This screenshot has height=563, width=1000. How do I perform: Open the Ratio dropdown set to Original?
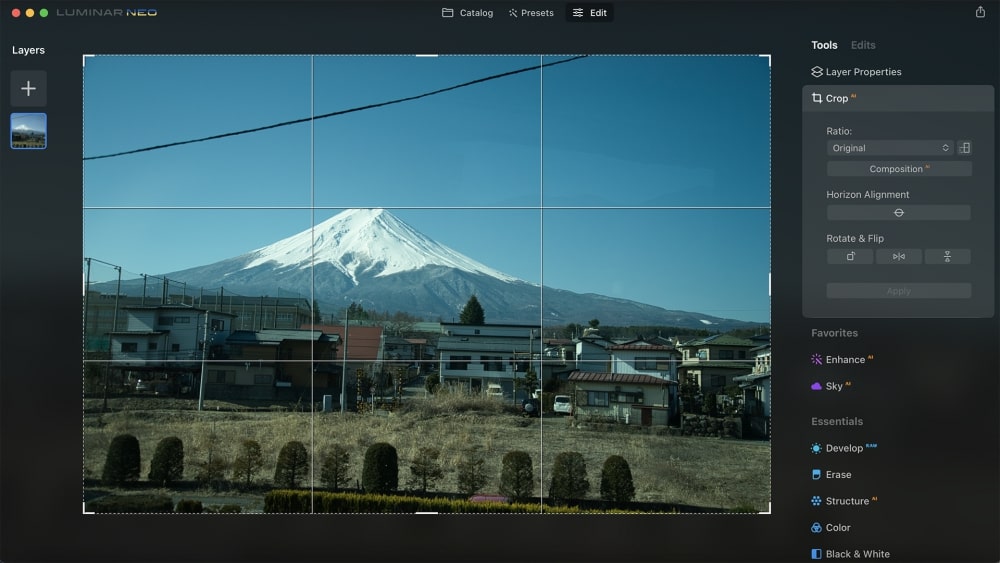[890, 148]
